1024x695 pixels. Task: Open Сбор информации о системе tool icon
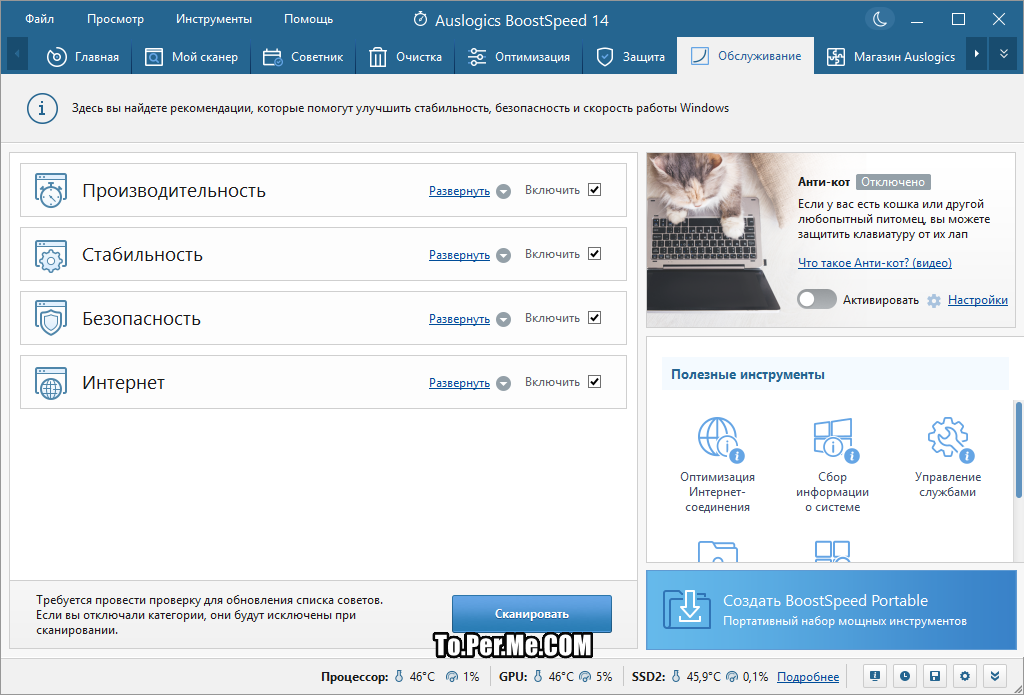tap(835, 439)
